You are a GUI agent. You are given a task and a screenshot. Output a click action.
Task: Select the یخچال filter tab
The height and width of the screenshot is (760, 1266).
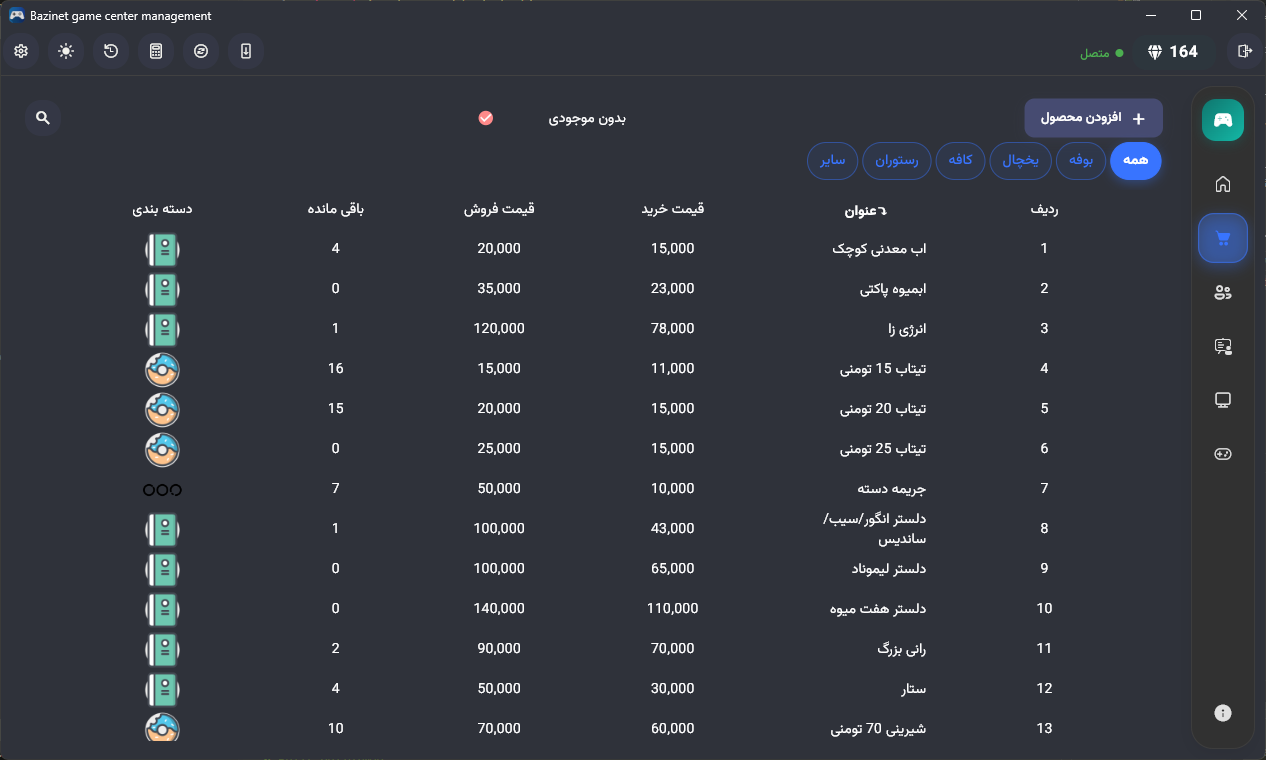(1021, 161)
